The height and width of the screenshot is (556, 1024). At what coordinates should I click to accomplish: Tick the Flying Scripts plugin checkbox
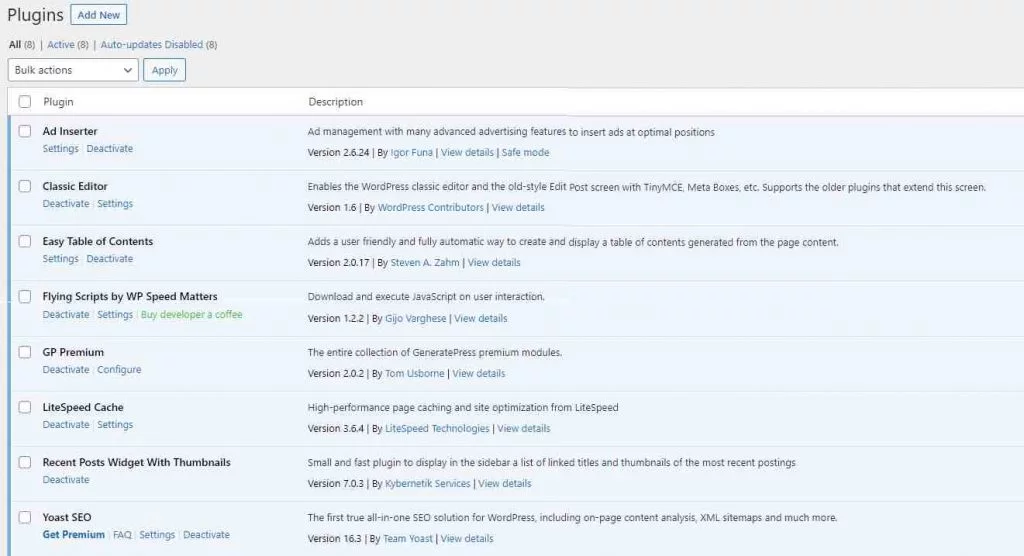tap(25, 297)
